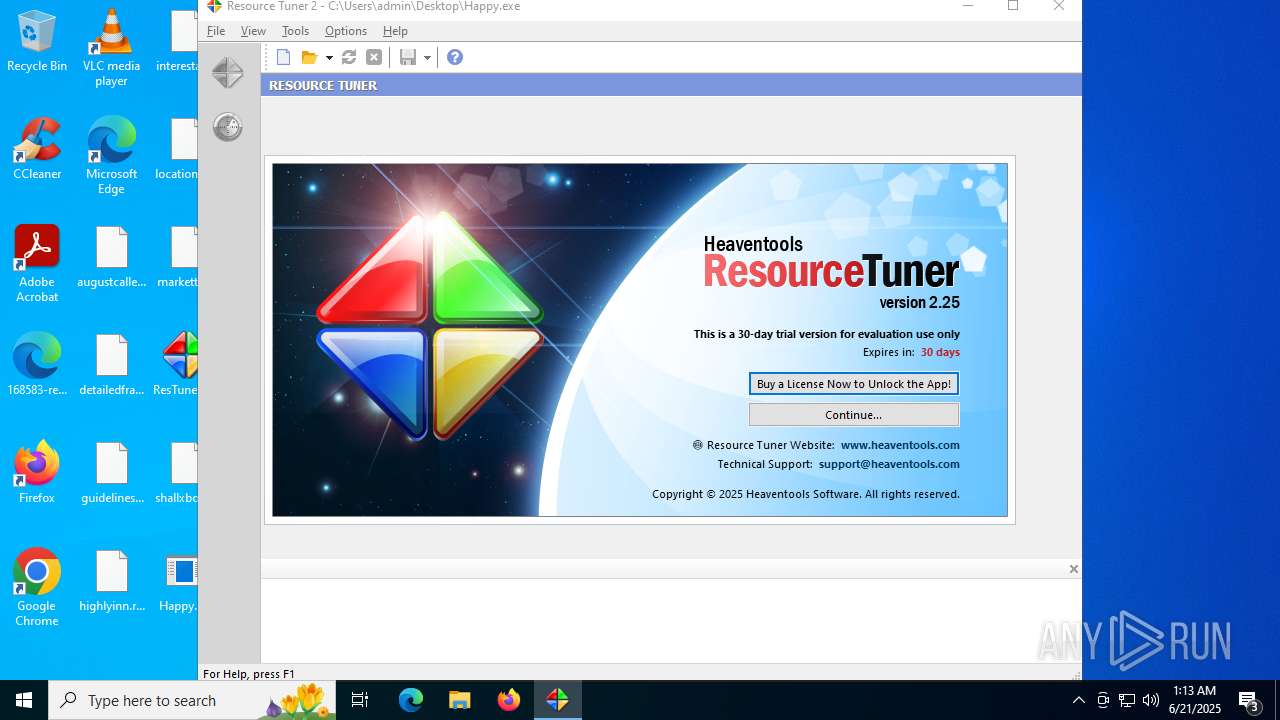Expand the Open file dropdown arrow
Viewport: 1280px width, 720px height.
coord(329,58)
